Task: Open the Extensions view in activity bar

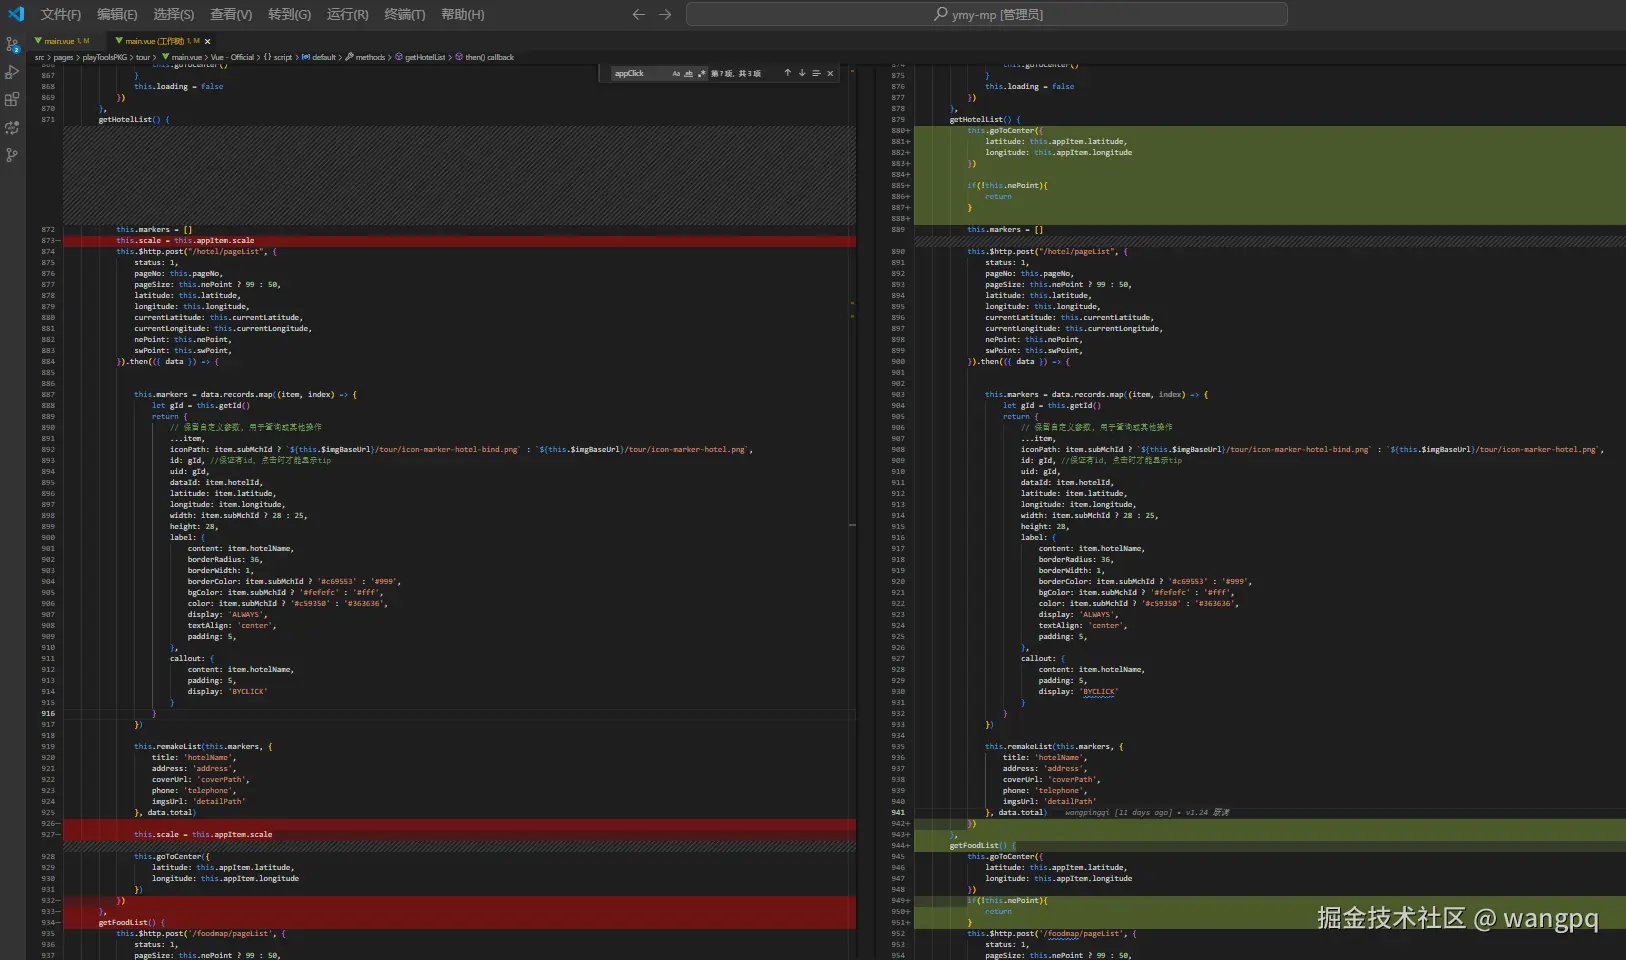Action: click(12, 99)
